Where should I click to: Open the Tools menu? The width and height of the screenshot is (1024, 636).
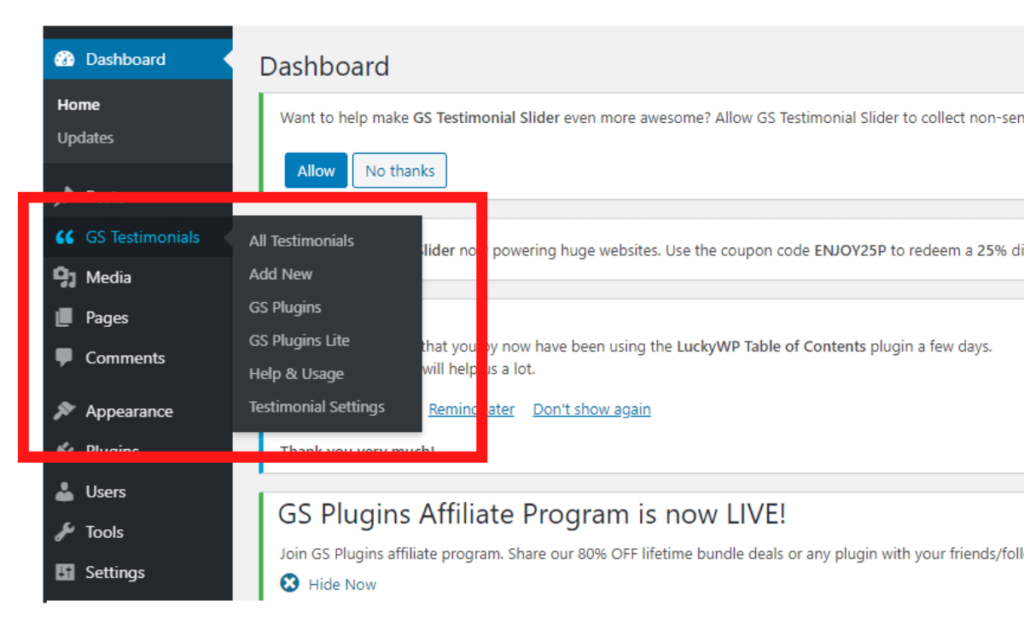(x=138, y=532)
